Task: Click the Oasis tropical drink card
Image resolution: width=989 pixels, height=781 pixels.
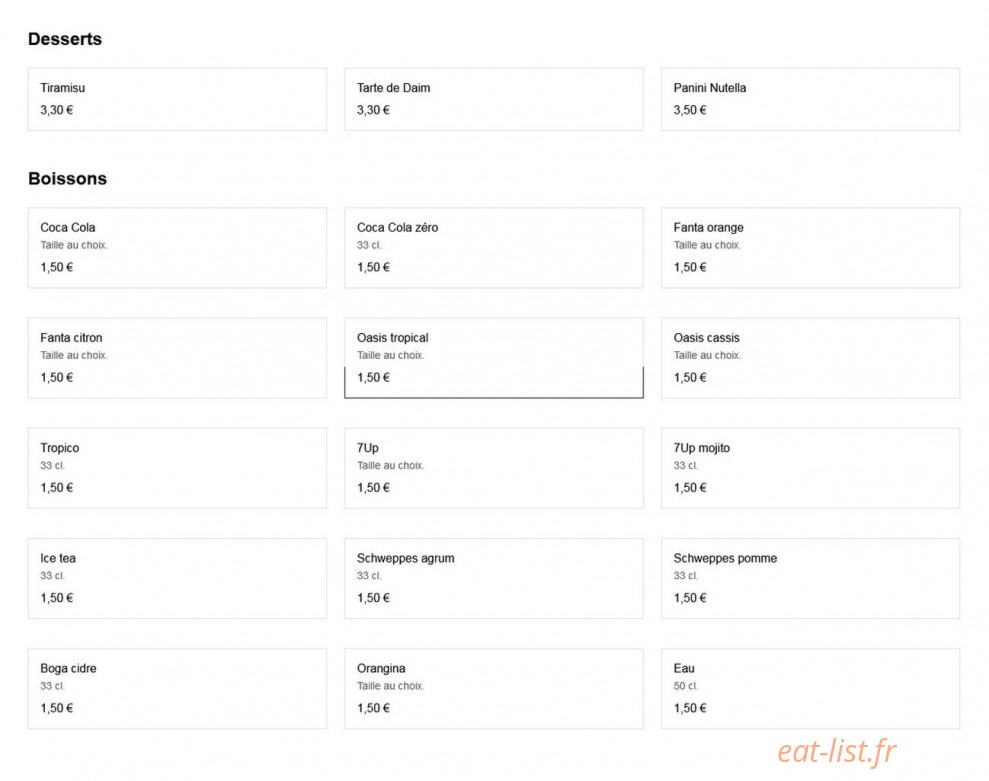Action: click(494, 358)
